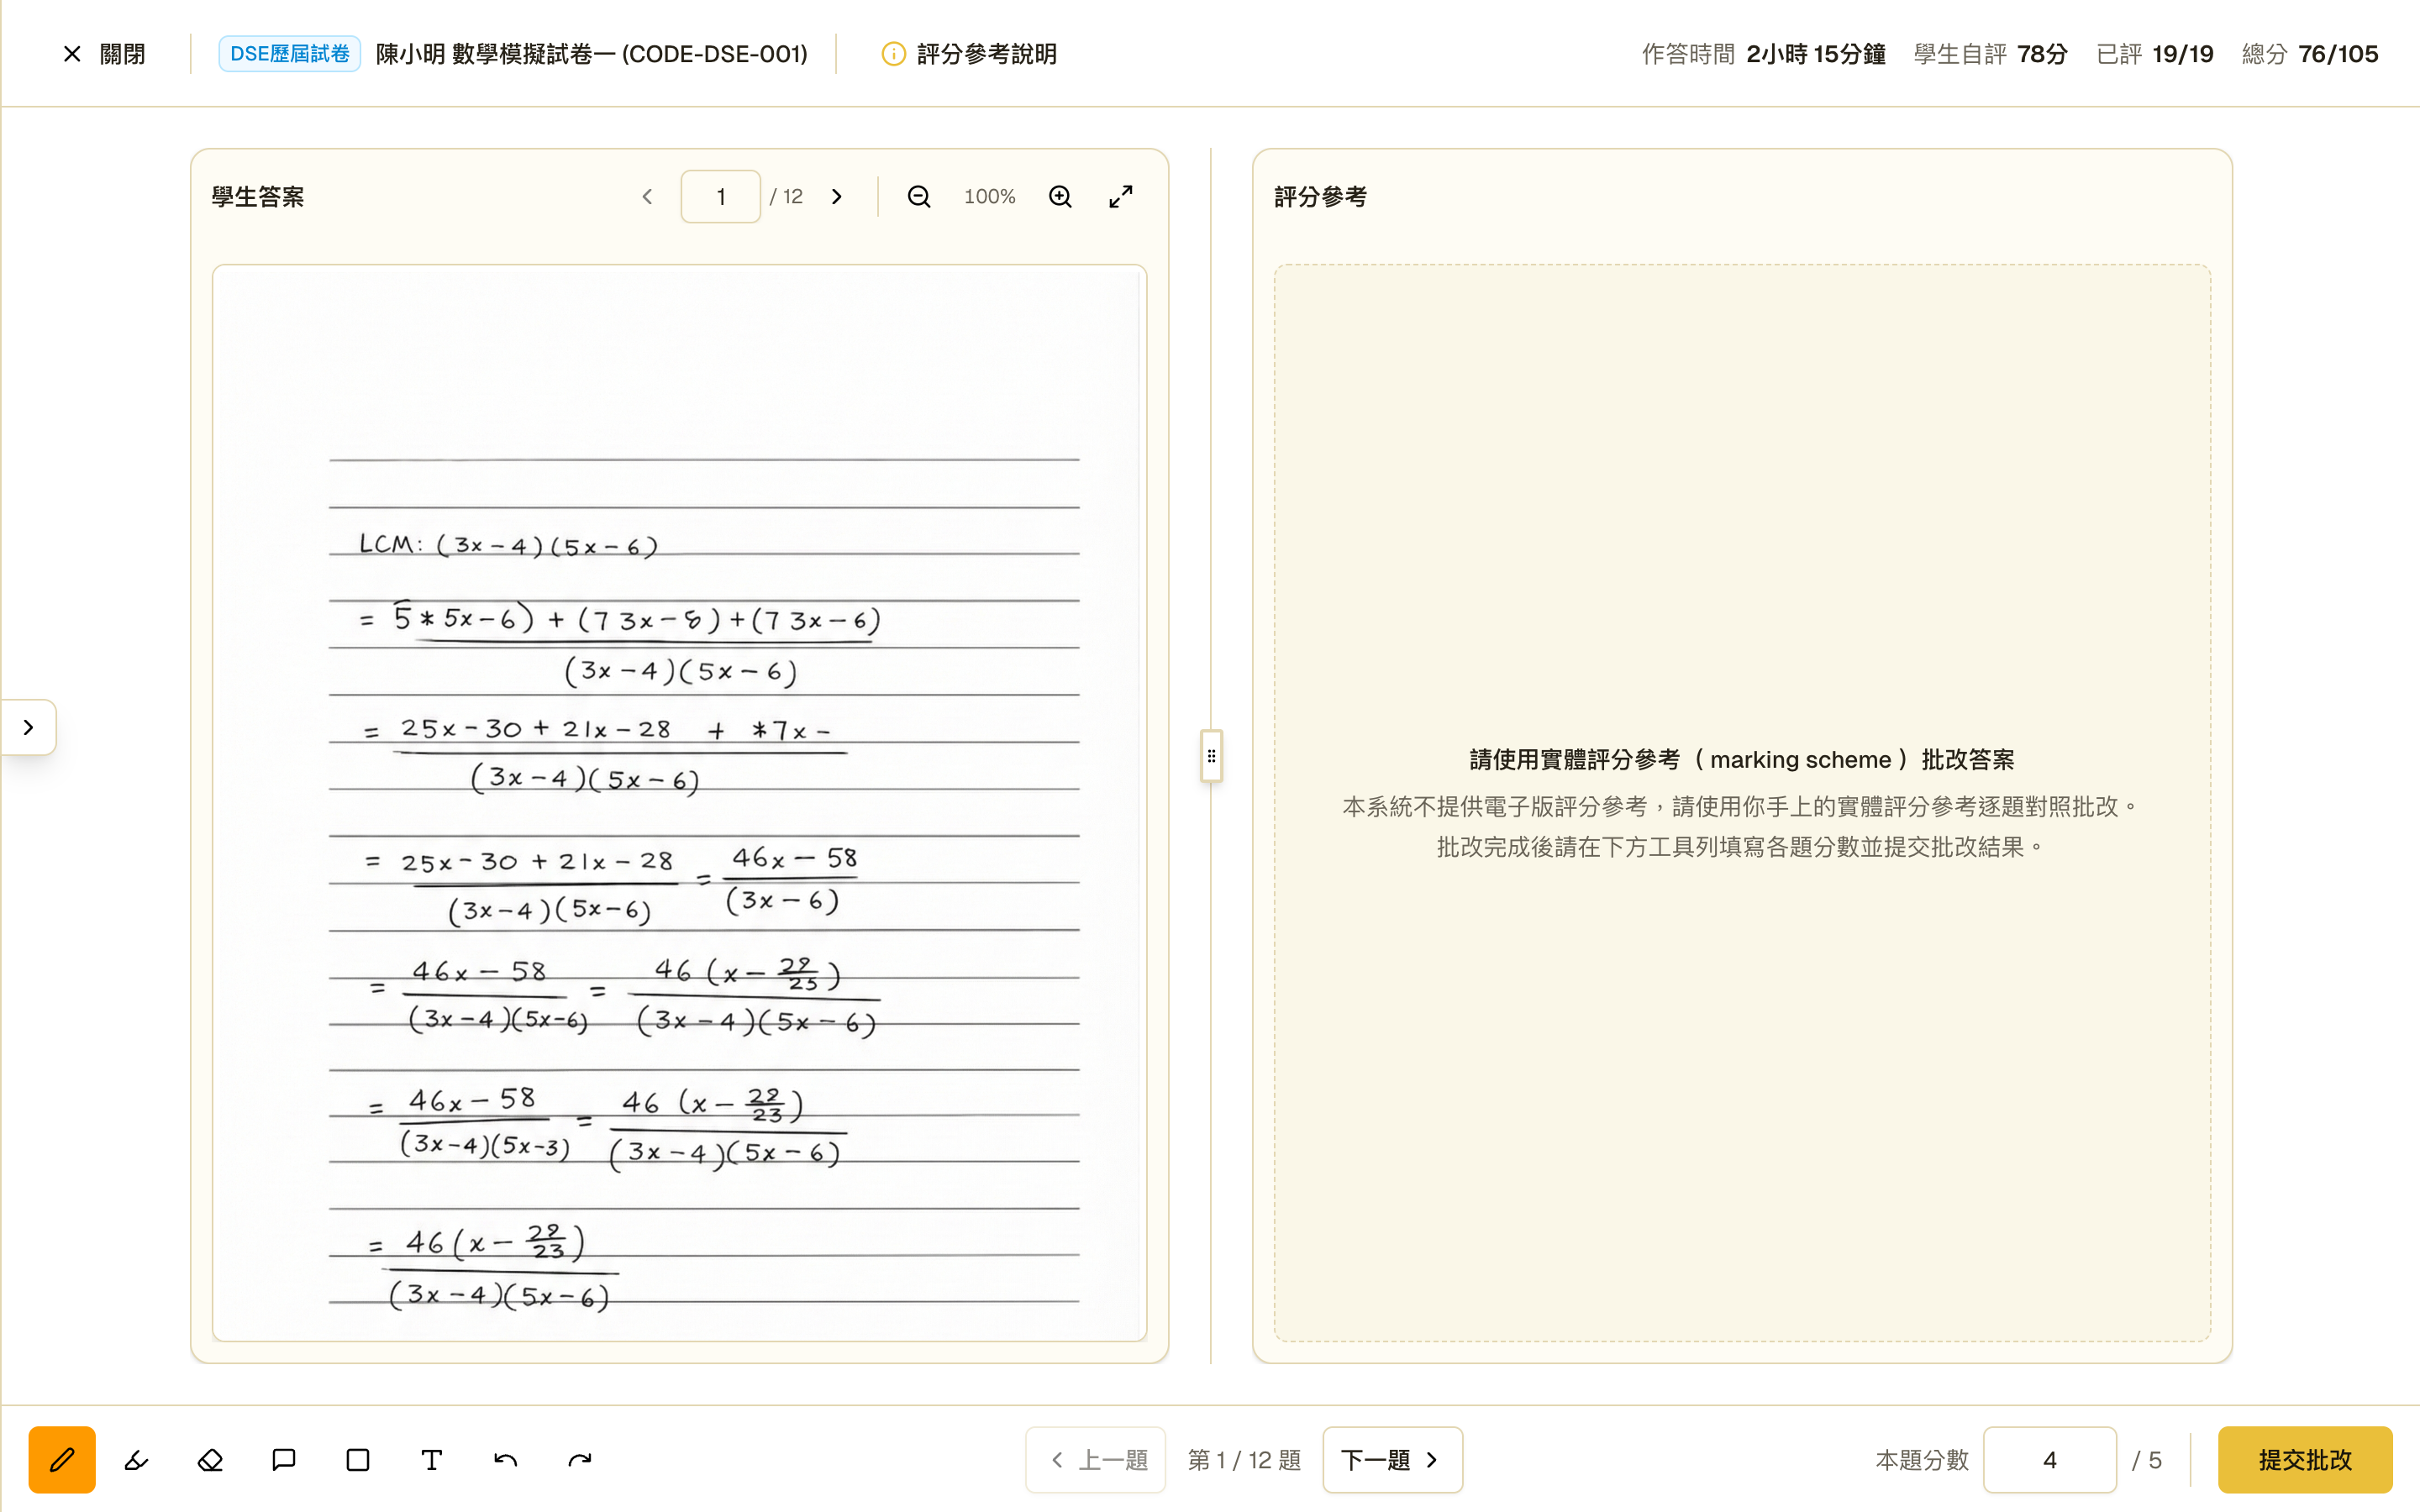Click the page number input box

(720, 196)
